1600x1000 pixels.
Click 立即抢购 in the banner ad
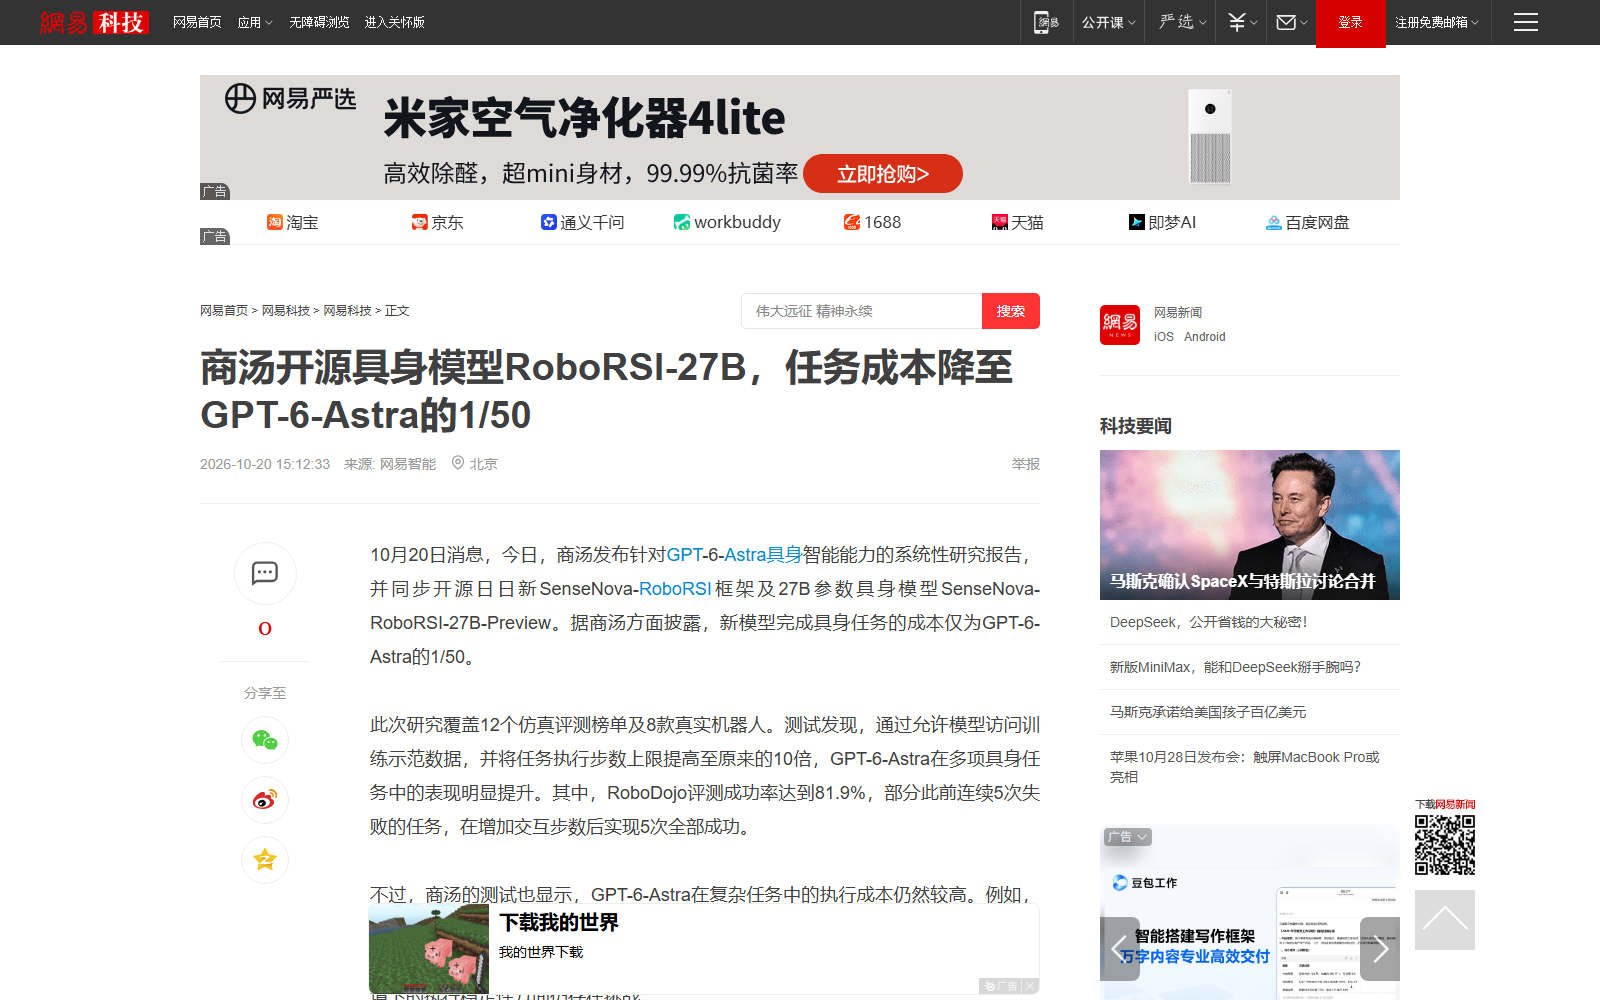(882, 174)
